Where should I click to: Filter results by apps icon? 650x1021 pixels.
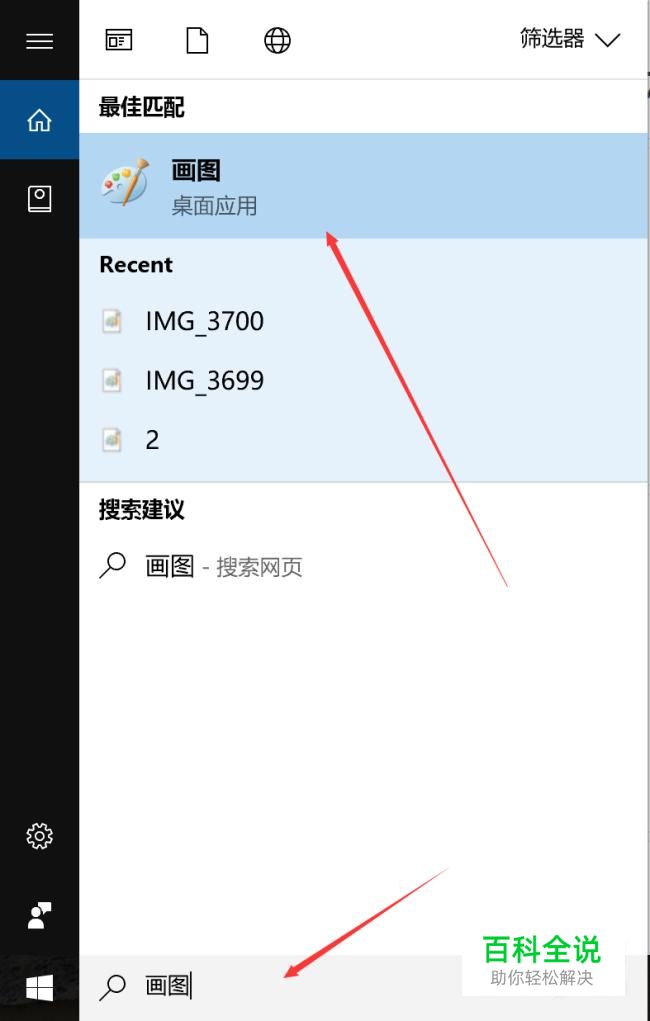tap(119, 40)
